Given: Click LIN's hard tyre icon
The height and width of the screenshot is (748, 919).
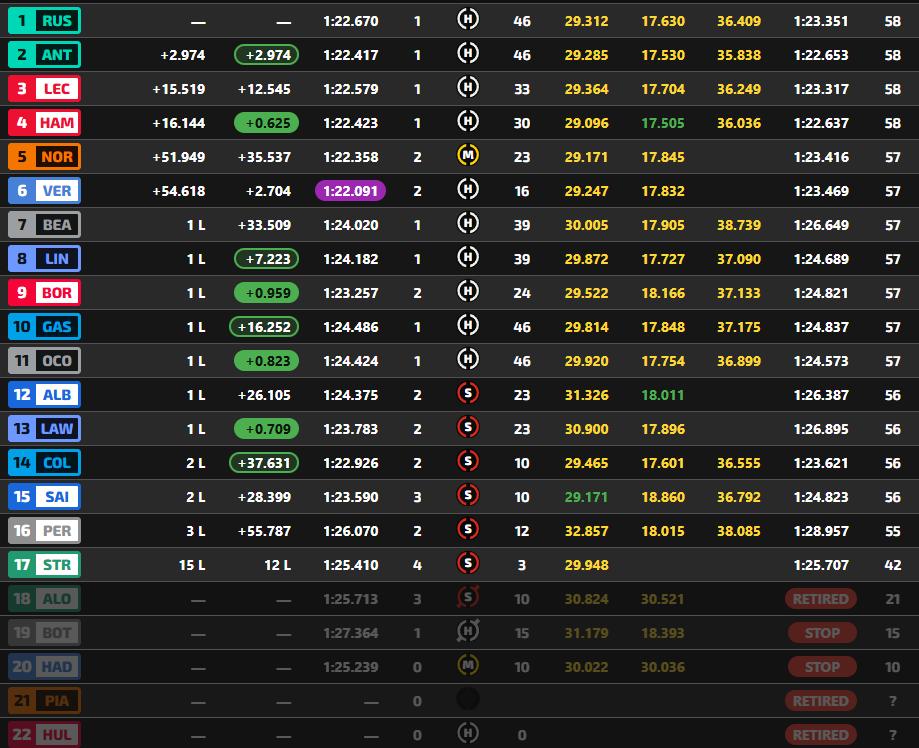Looking at the screenshot, I should click(468, 257).
